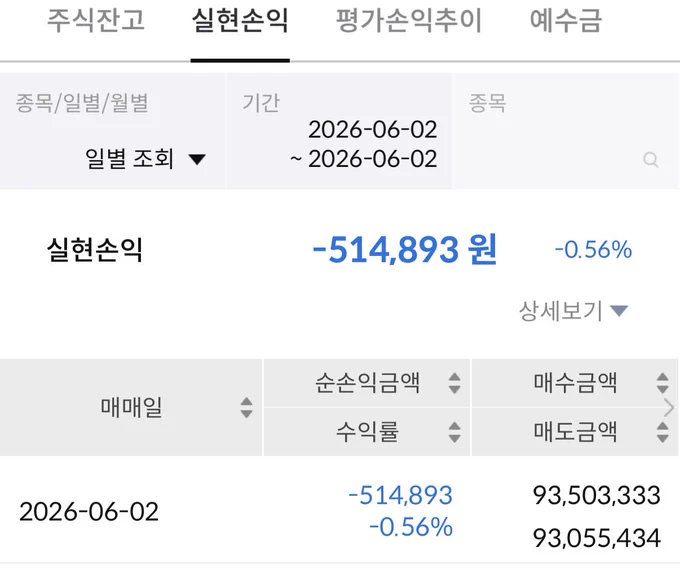Click the 순손익금액 column header label
The image size is (680, 586).
(367, 383)
